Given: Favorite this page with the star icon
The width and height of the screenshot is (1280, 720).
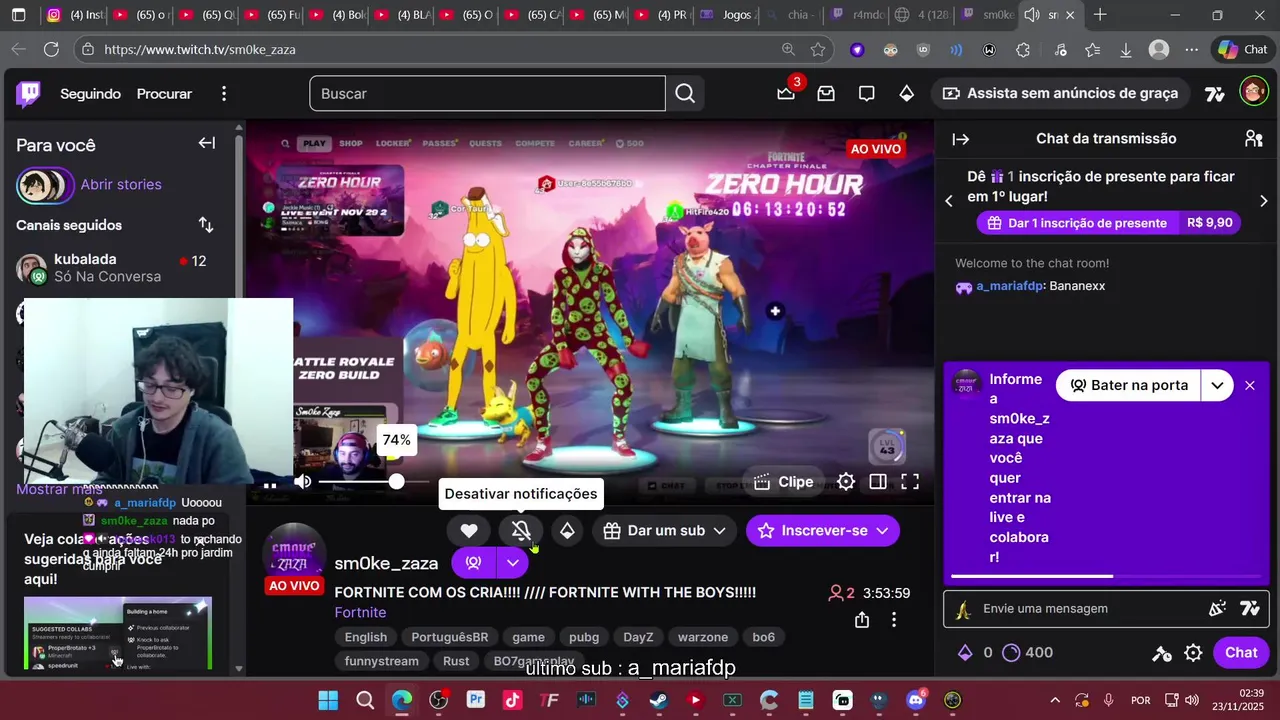Looking at the screenshot, I should pyautogui.click(x=818, y=49).
